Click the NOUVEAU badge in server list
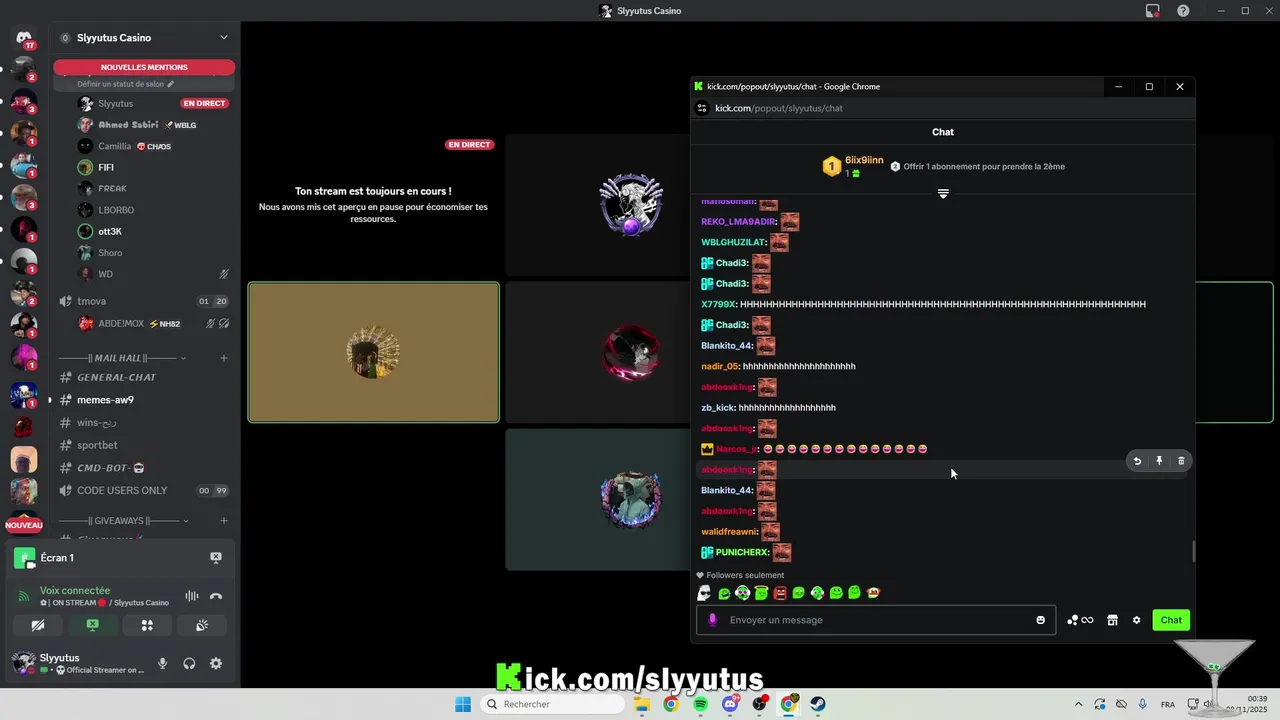The width and height of the screenshot is (1280, 720). 24,525
